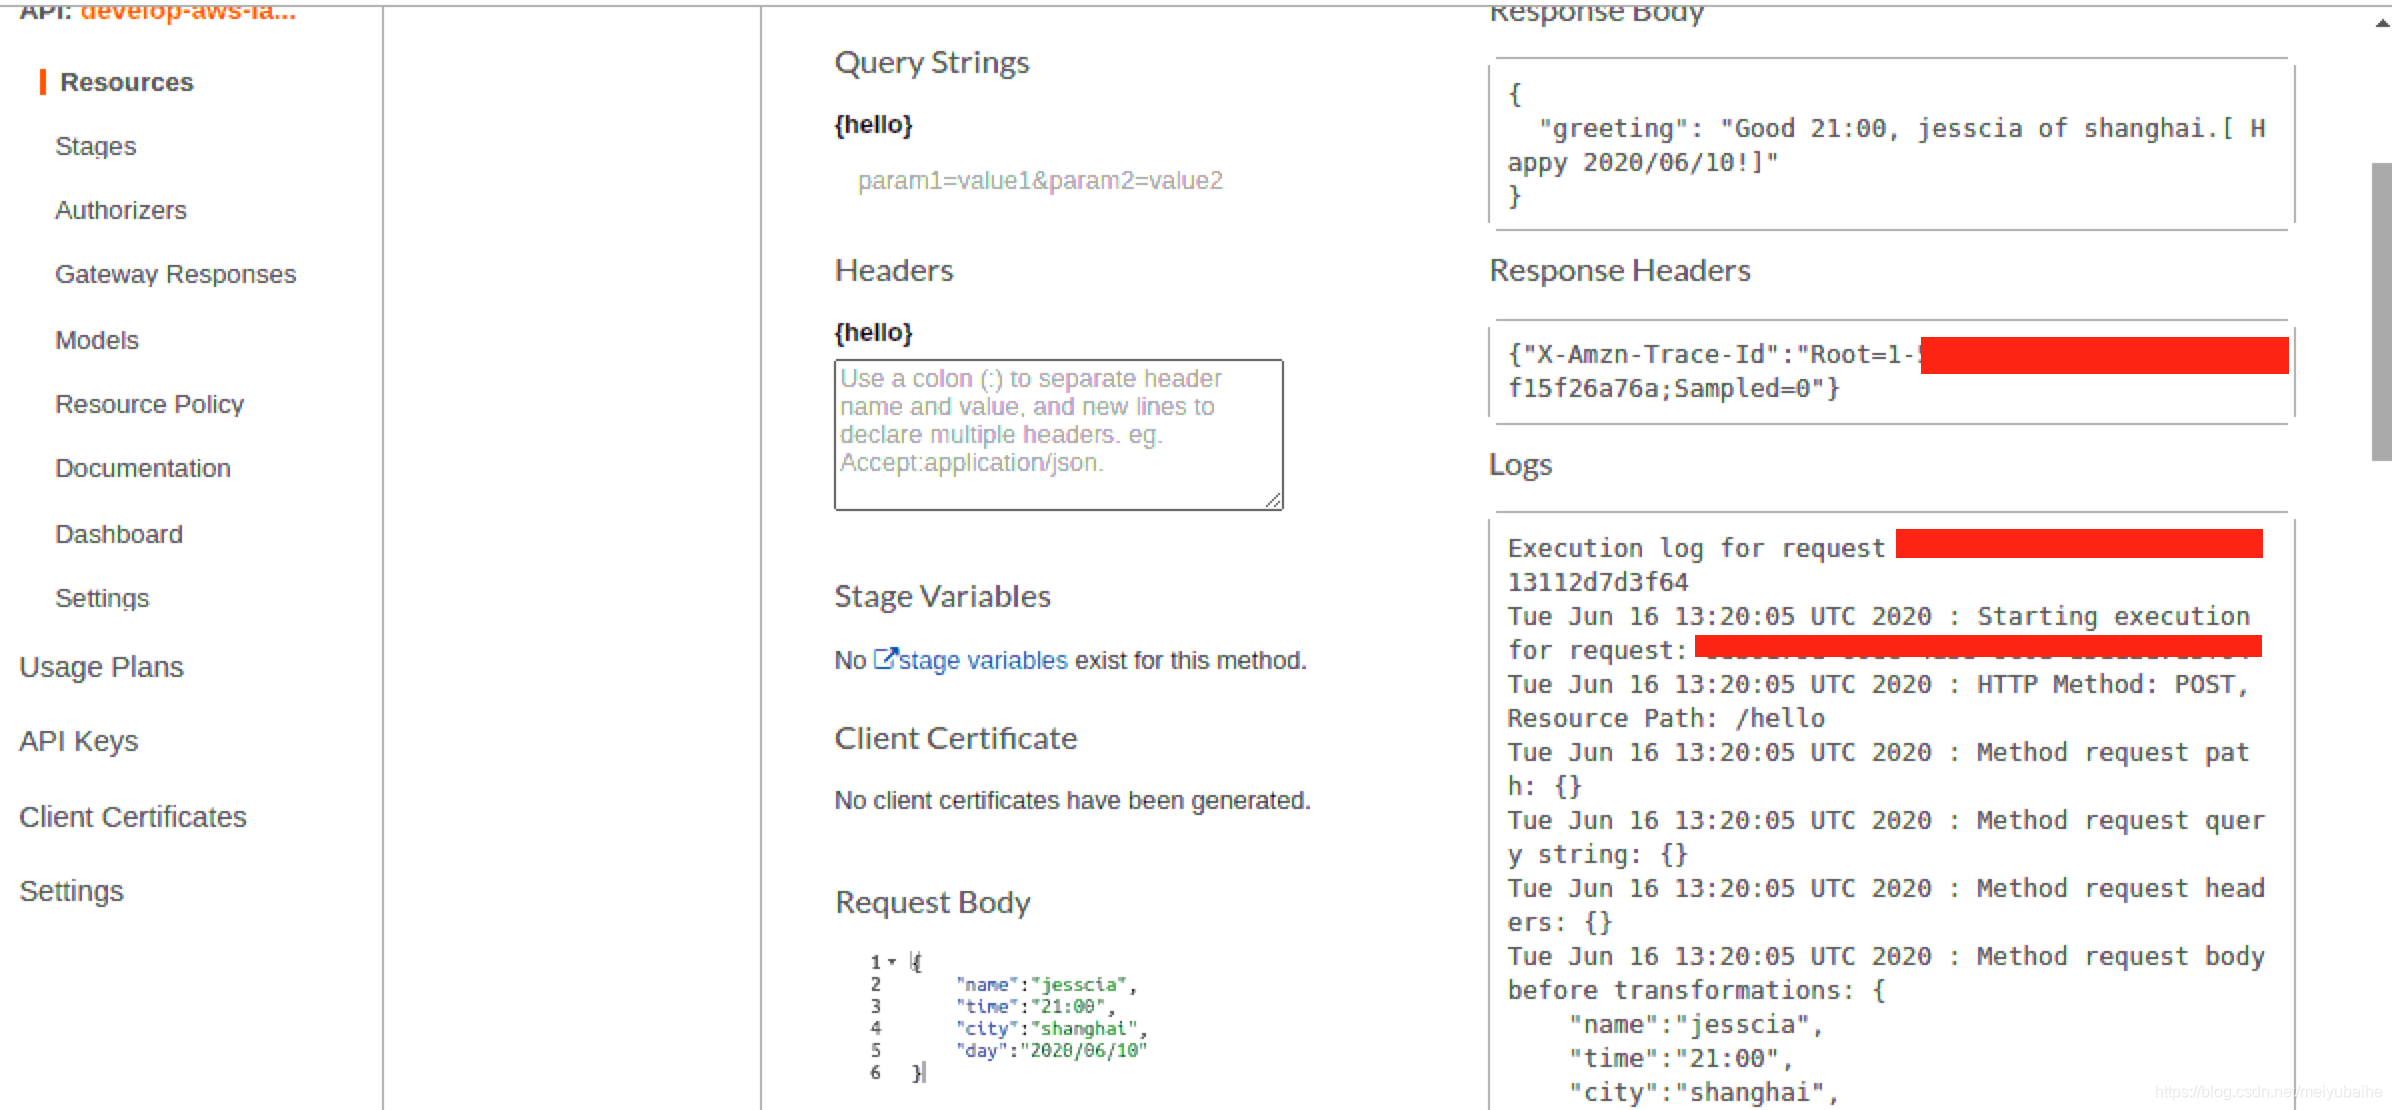This screenshot has height=1110, width=2392.
Task: Open Stages in the sidebar
Action: click(x=95, y=146)
